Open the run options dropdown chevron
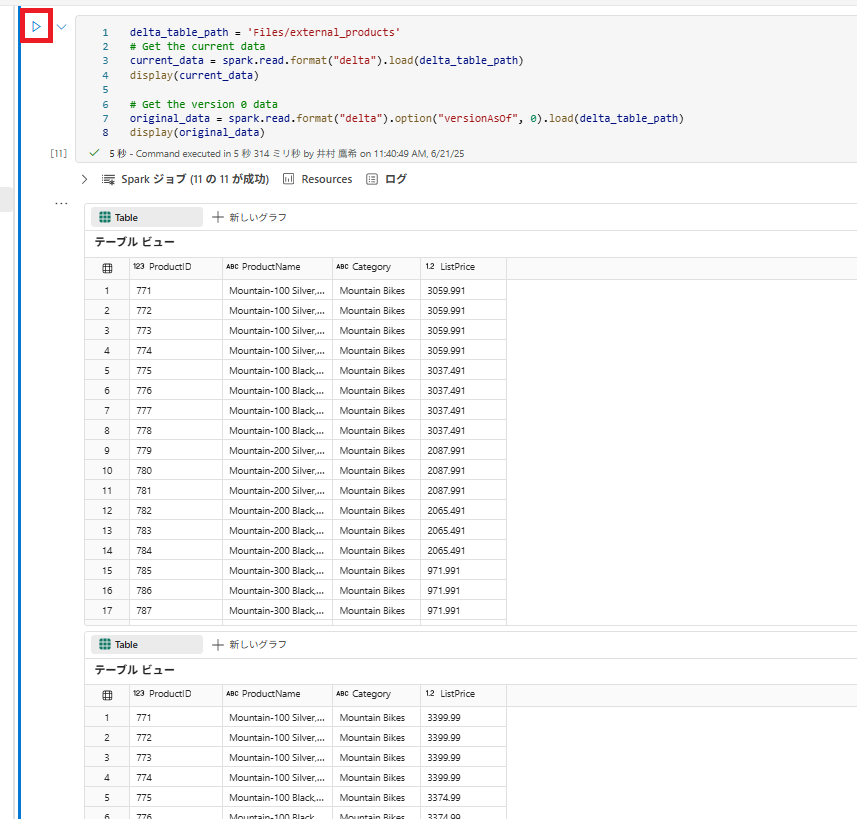This screenshot has width=857, height=819. click(x=62, y=26)
